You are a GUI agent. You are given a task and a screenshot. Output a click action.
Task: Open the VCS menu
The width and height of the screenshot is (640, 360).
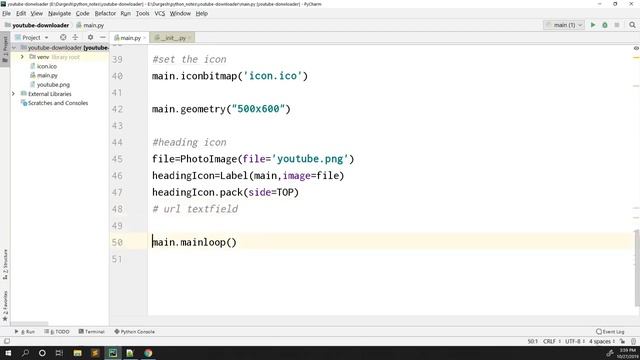(x=160, y=13)
